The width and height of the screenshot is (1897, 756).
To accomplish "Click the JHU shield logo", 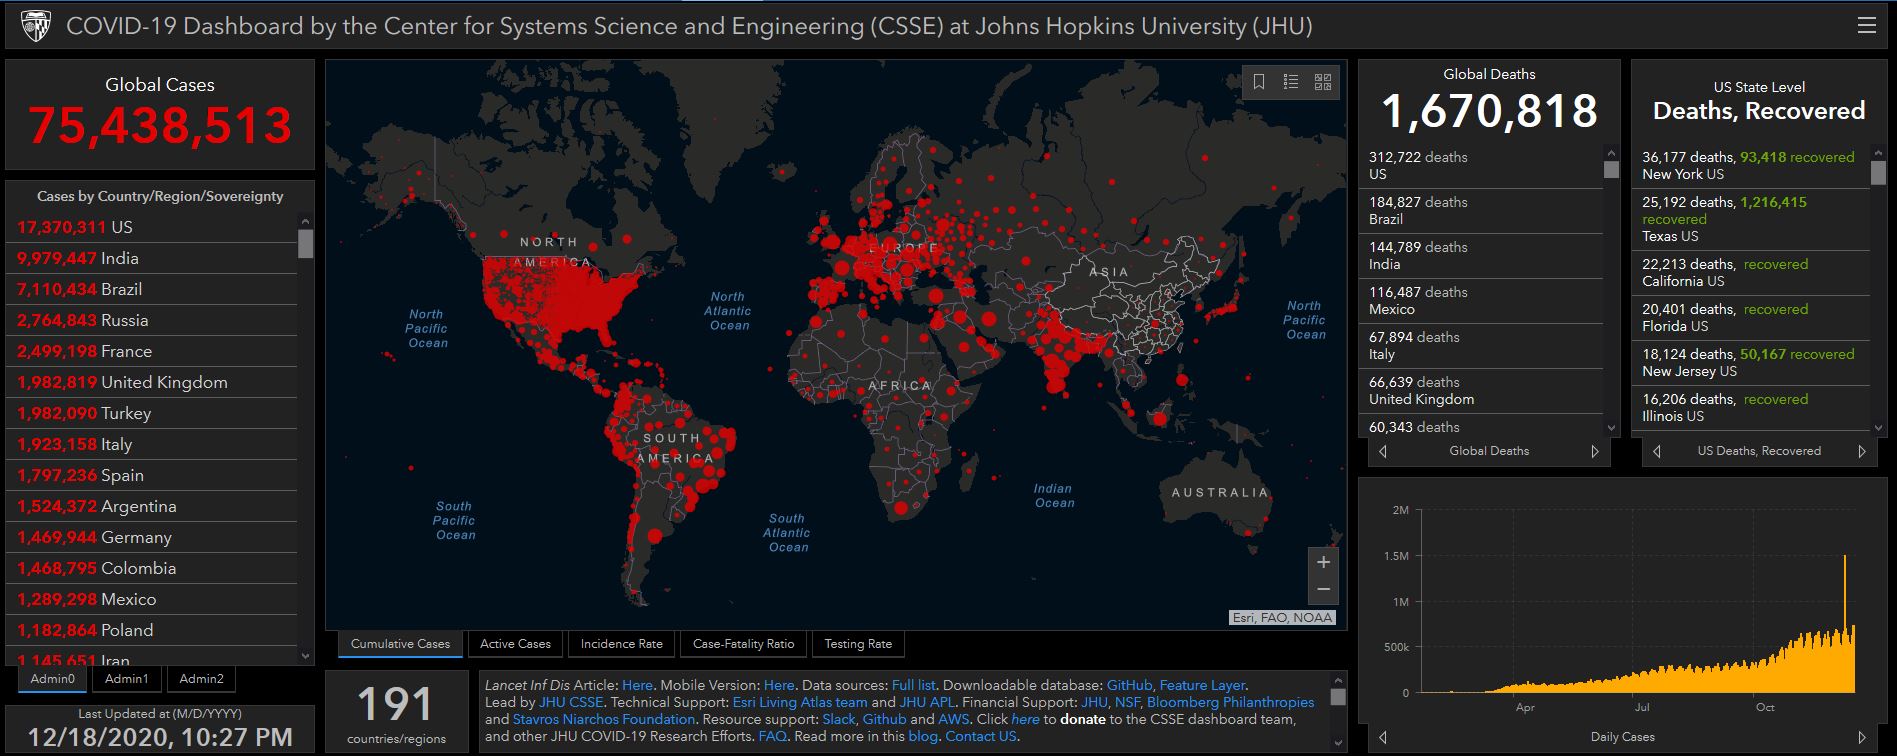I will tap(35, 26).
